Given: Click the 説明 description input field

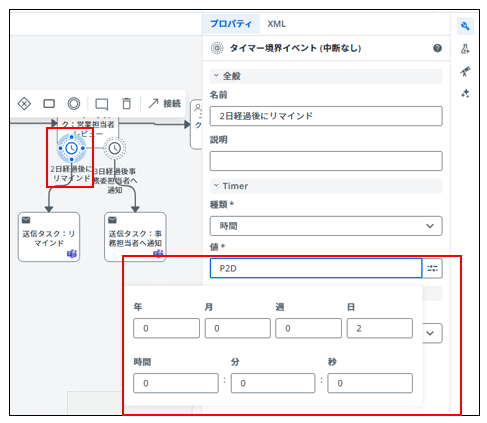Looking at the screenshot, I should pyautogui.click(x=326, y=161).
